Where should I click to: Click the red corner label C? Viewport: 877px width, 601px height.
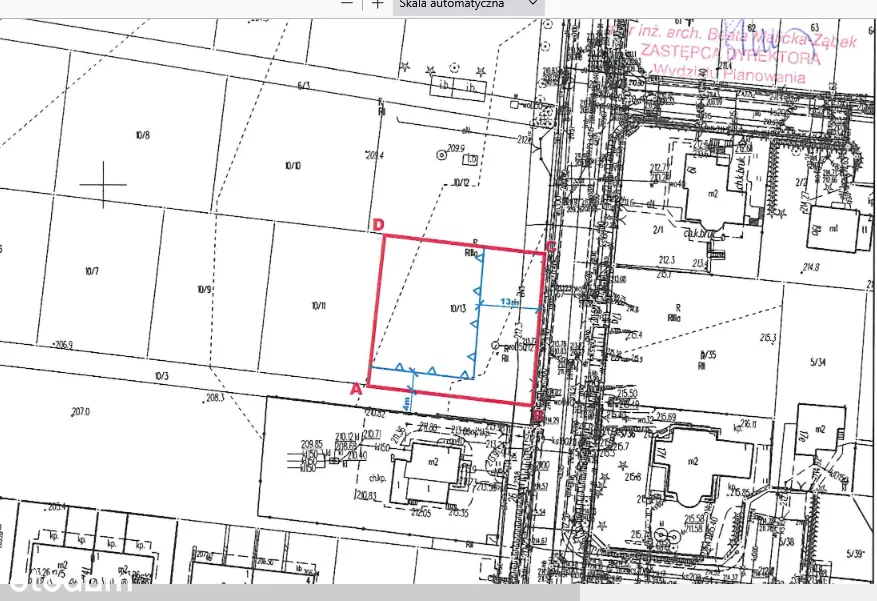(551, 246)
